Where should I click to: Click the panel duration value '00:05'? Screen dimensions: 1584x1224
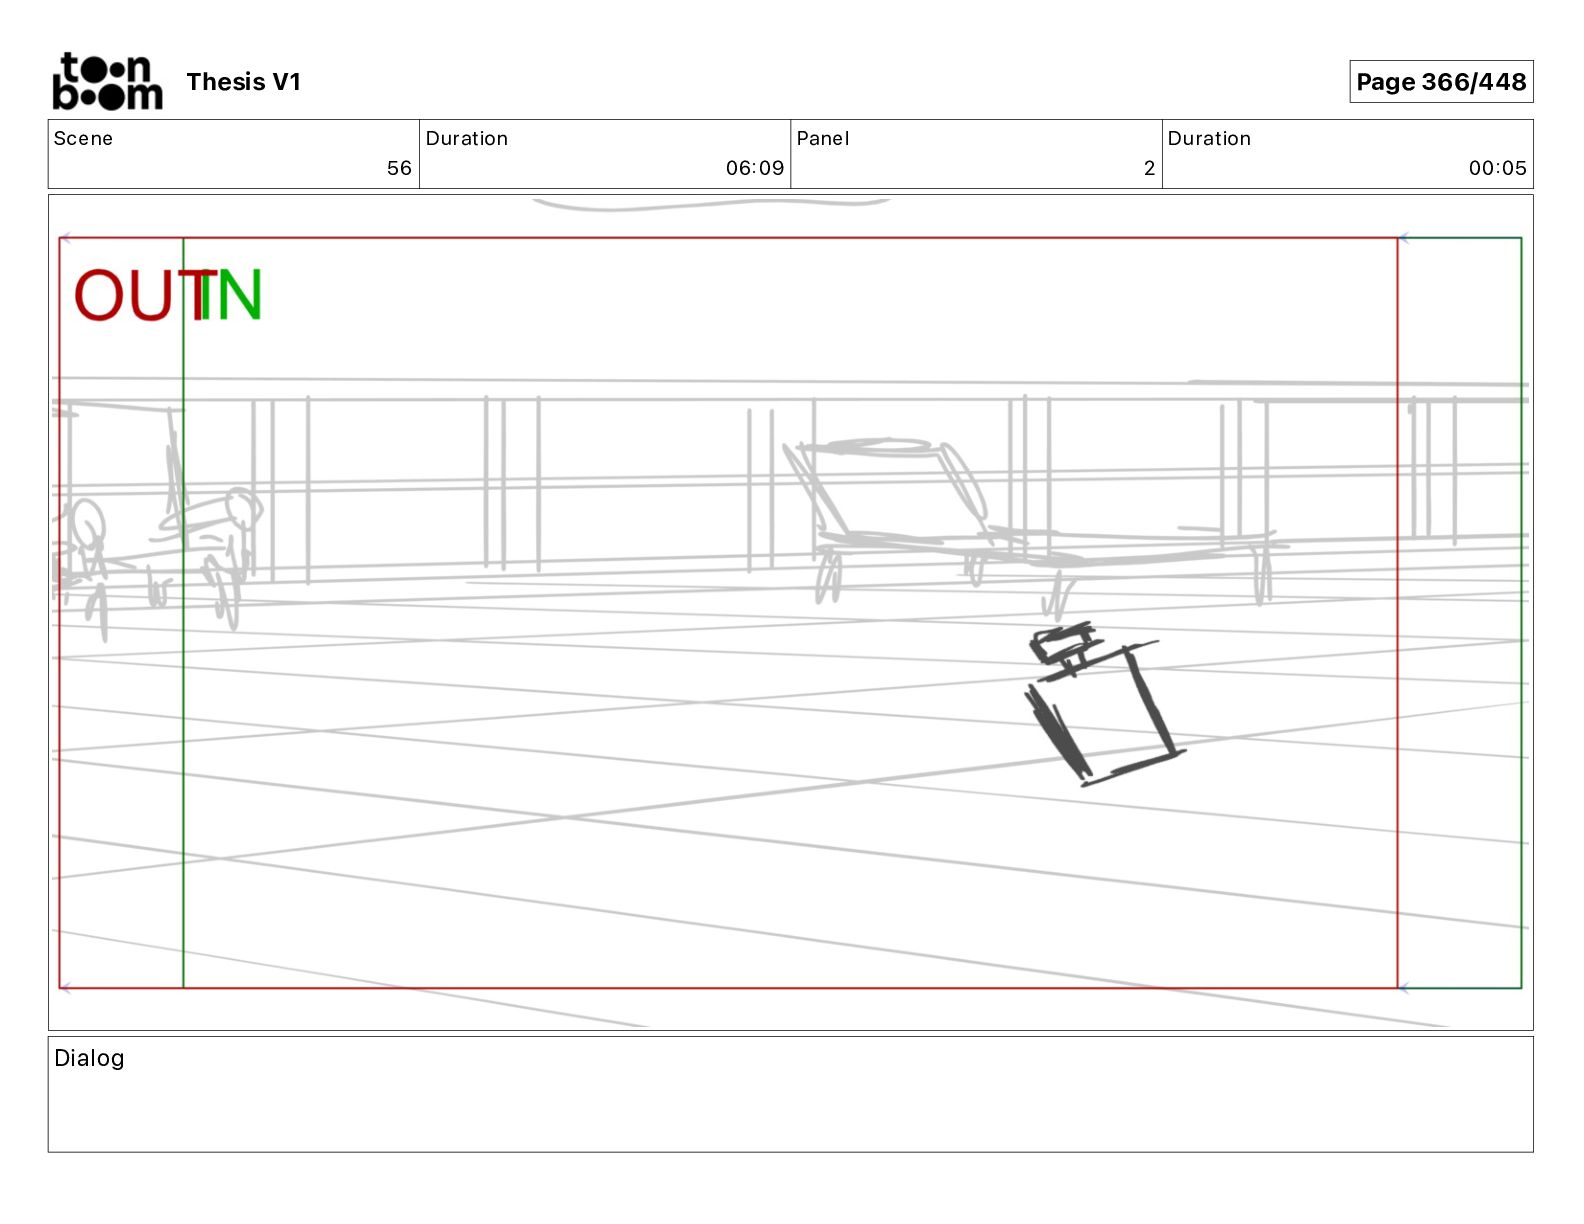(1497, 168)
